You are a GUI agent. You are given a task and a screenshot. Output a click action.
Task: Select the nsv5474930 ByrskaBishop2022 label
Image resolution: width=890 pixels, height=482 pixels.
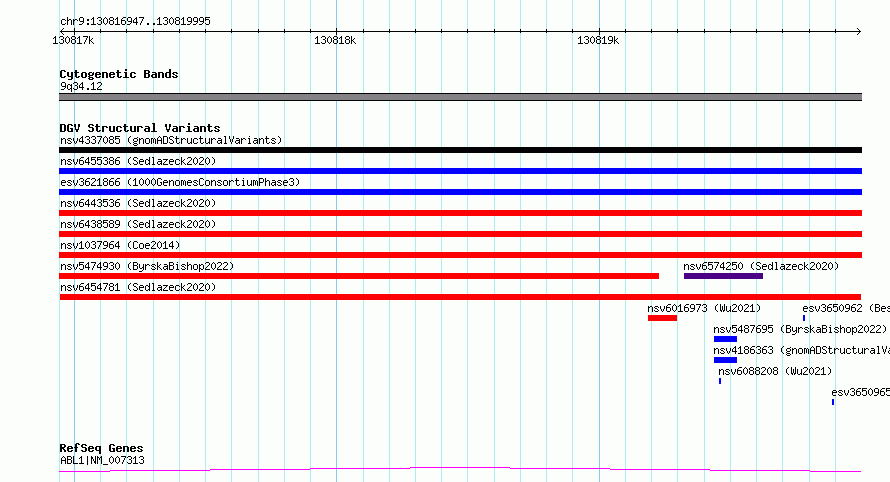147,266
